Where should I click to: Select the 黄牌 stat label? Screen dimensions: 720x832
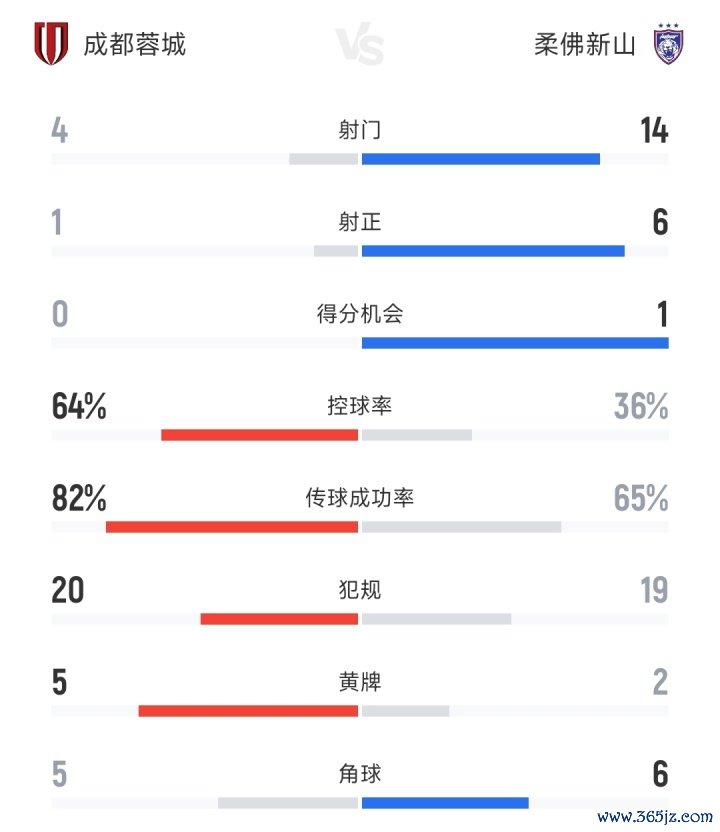coord(359,682)
